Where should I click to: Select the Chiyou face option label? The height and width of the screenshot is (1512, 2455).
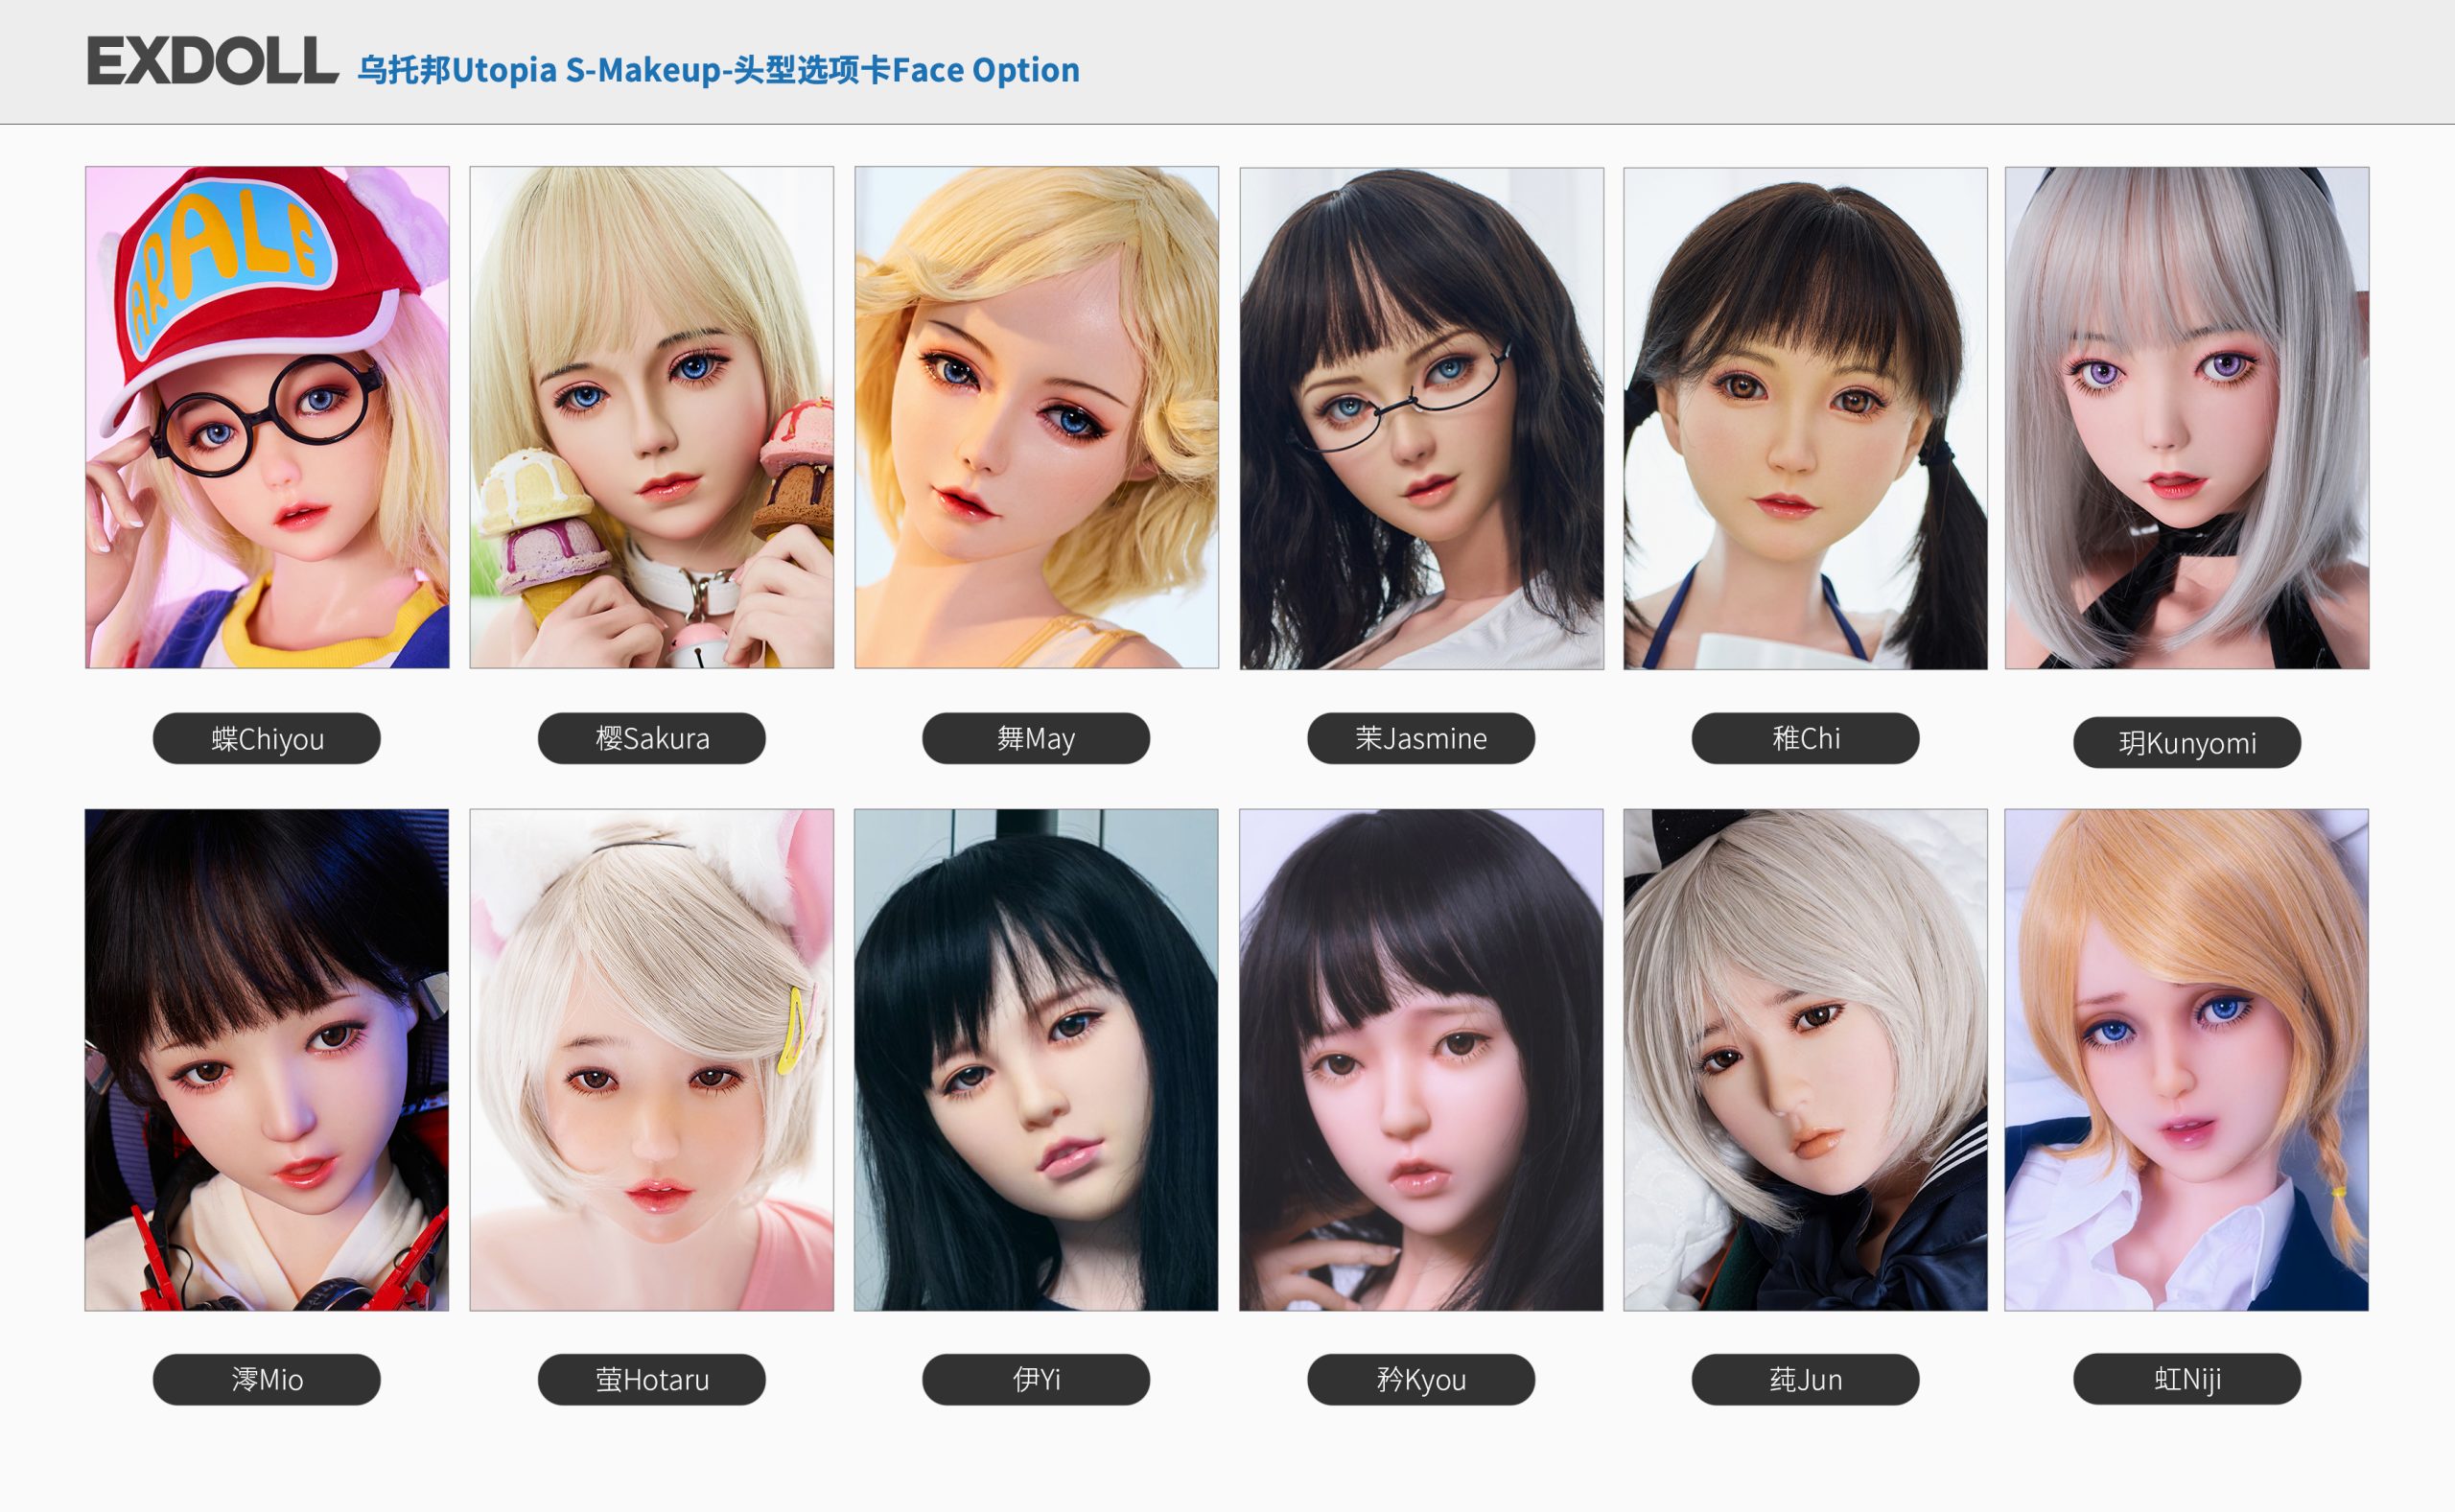coord(266,739)
